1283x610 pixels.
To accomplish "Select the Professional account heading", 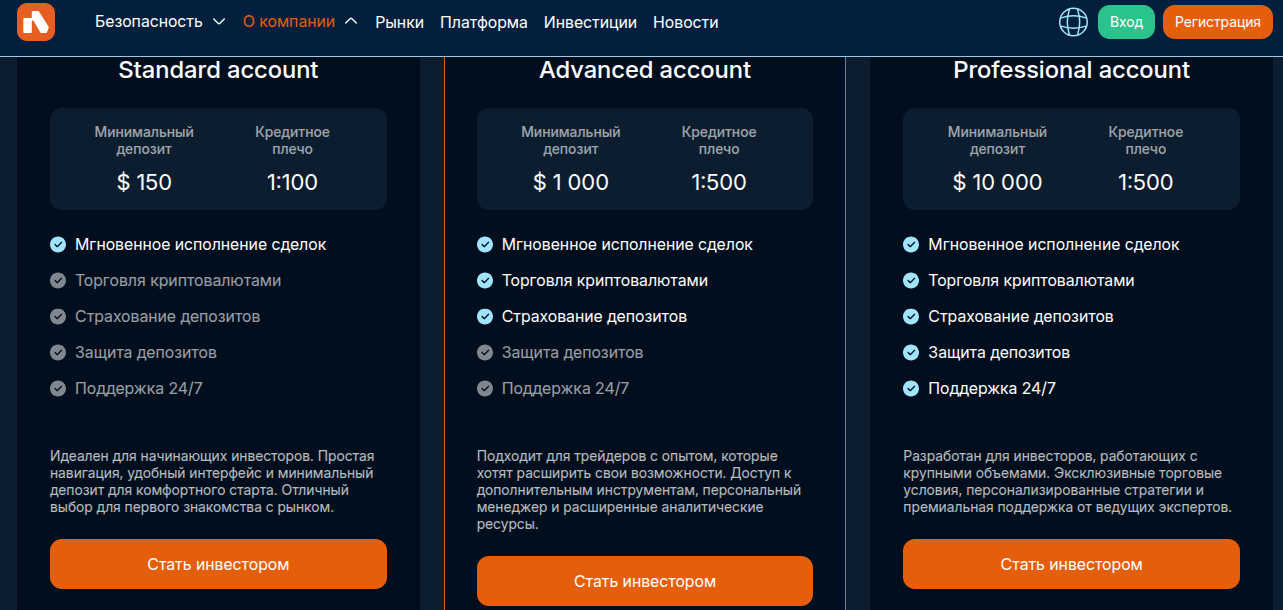I will tap(1071, 70).
